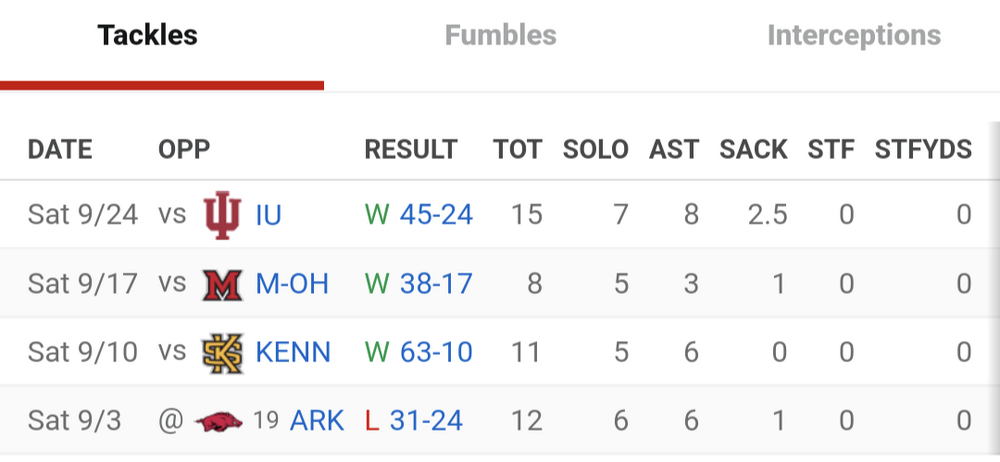Open the ARK team link
Viewport: 1000px width, 462px height.
click(317, 421)
